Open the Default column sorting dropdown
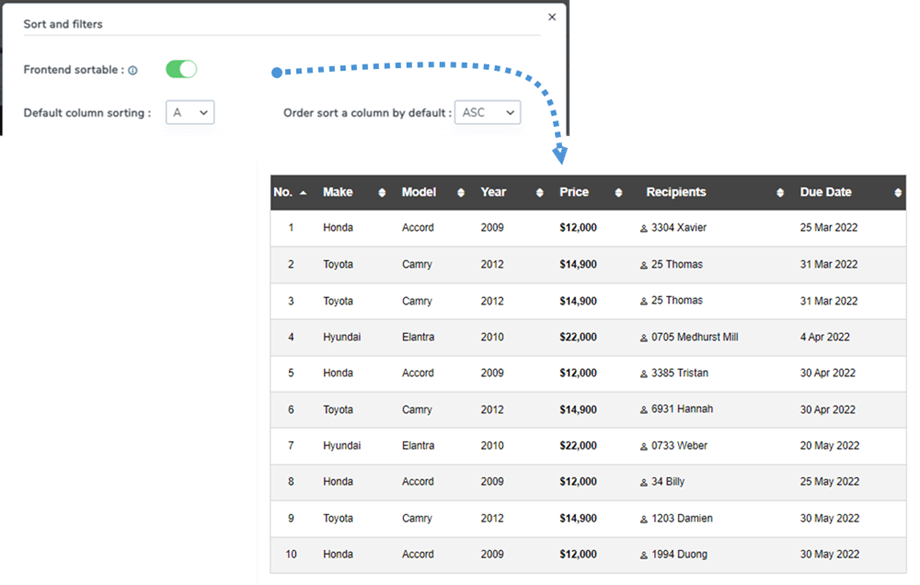This screenshot has height=585, width=920. click(190, 113)
